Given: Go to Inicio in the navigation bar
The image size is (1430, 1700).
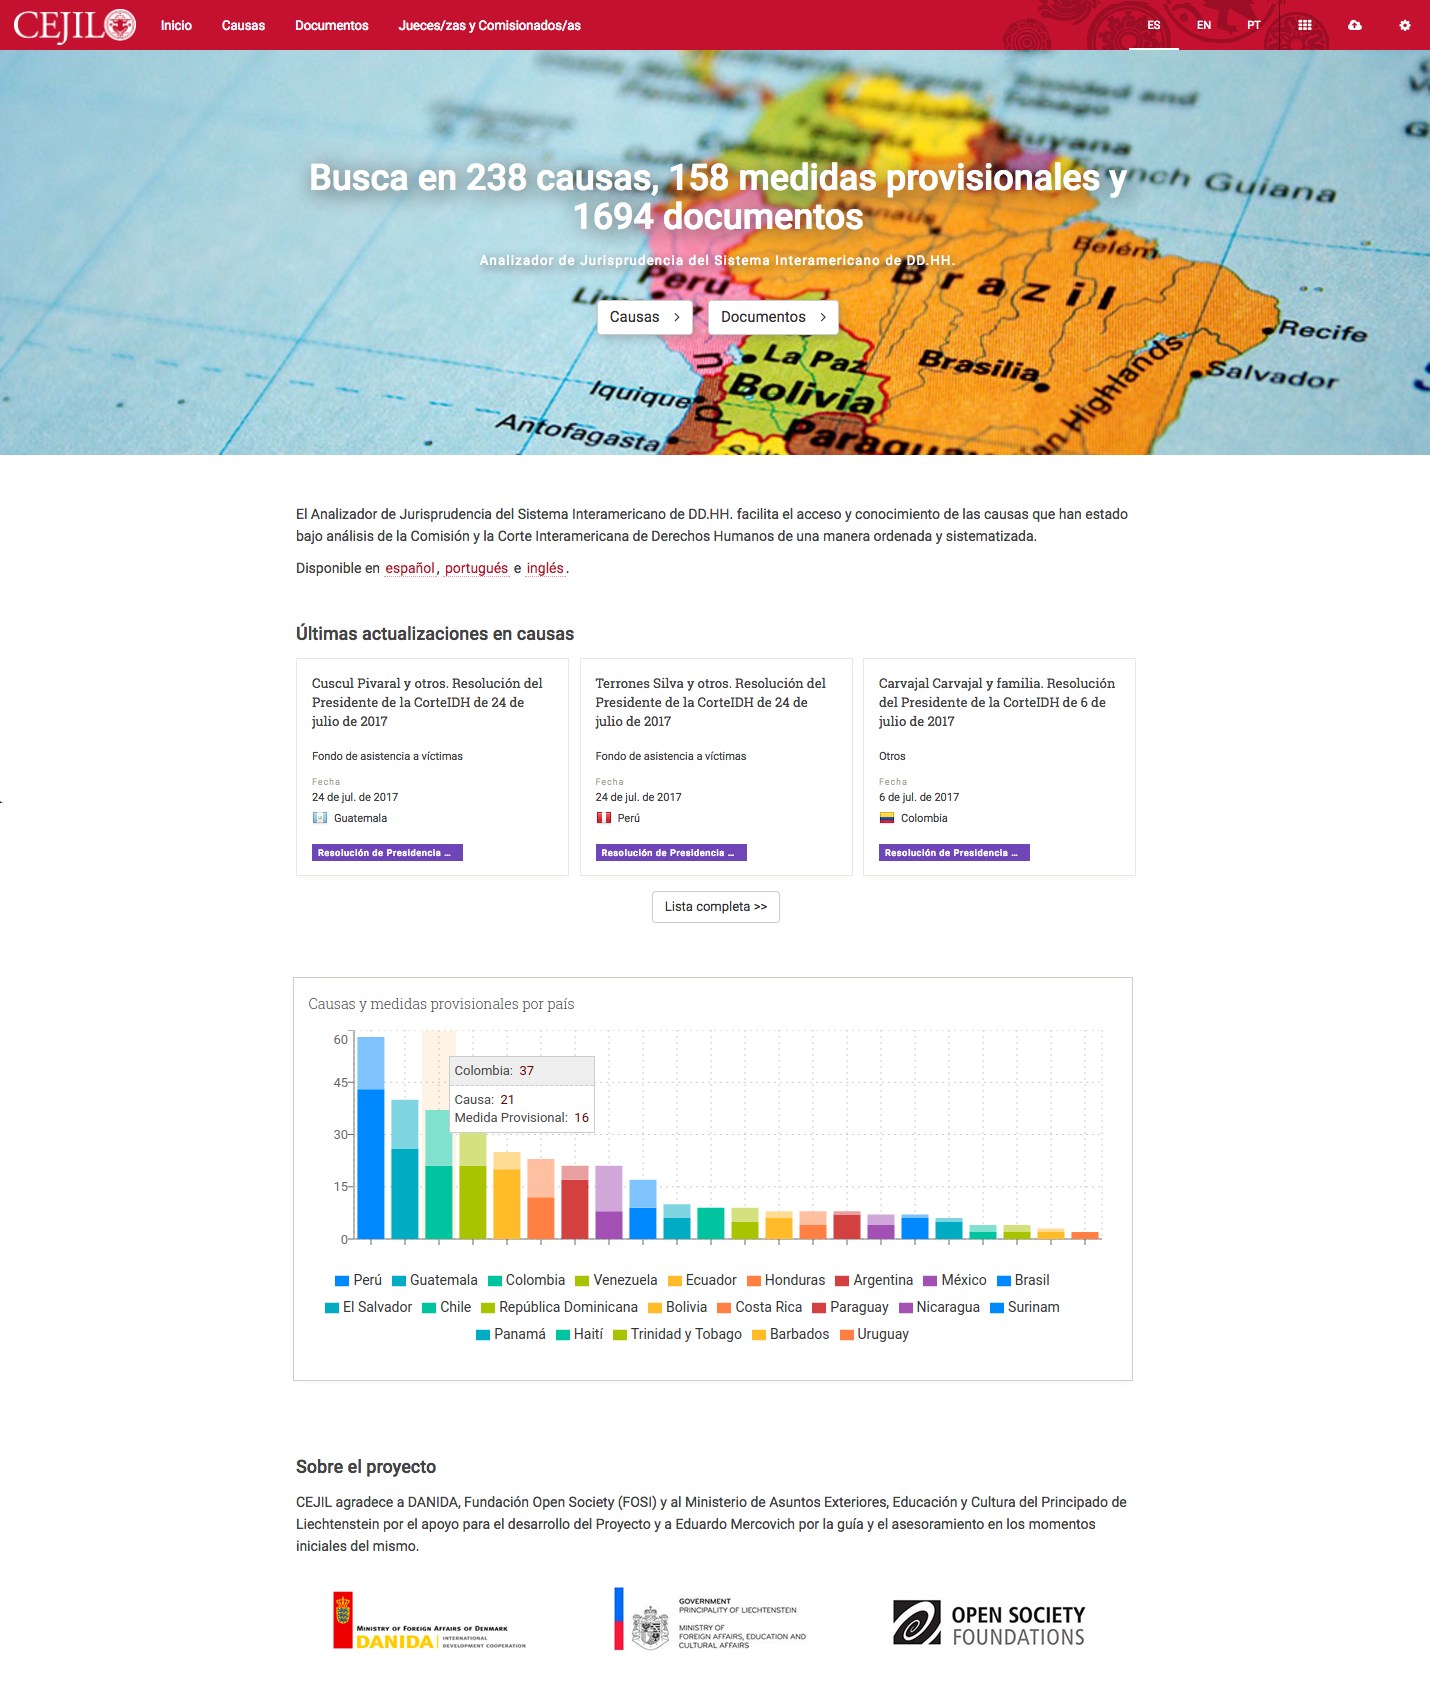Looking at the screenshot, I should pyautogui.click(x=176, y=25).
